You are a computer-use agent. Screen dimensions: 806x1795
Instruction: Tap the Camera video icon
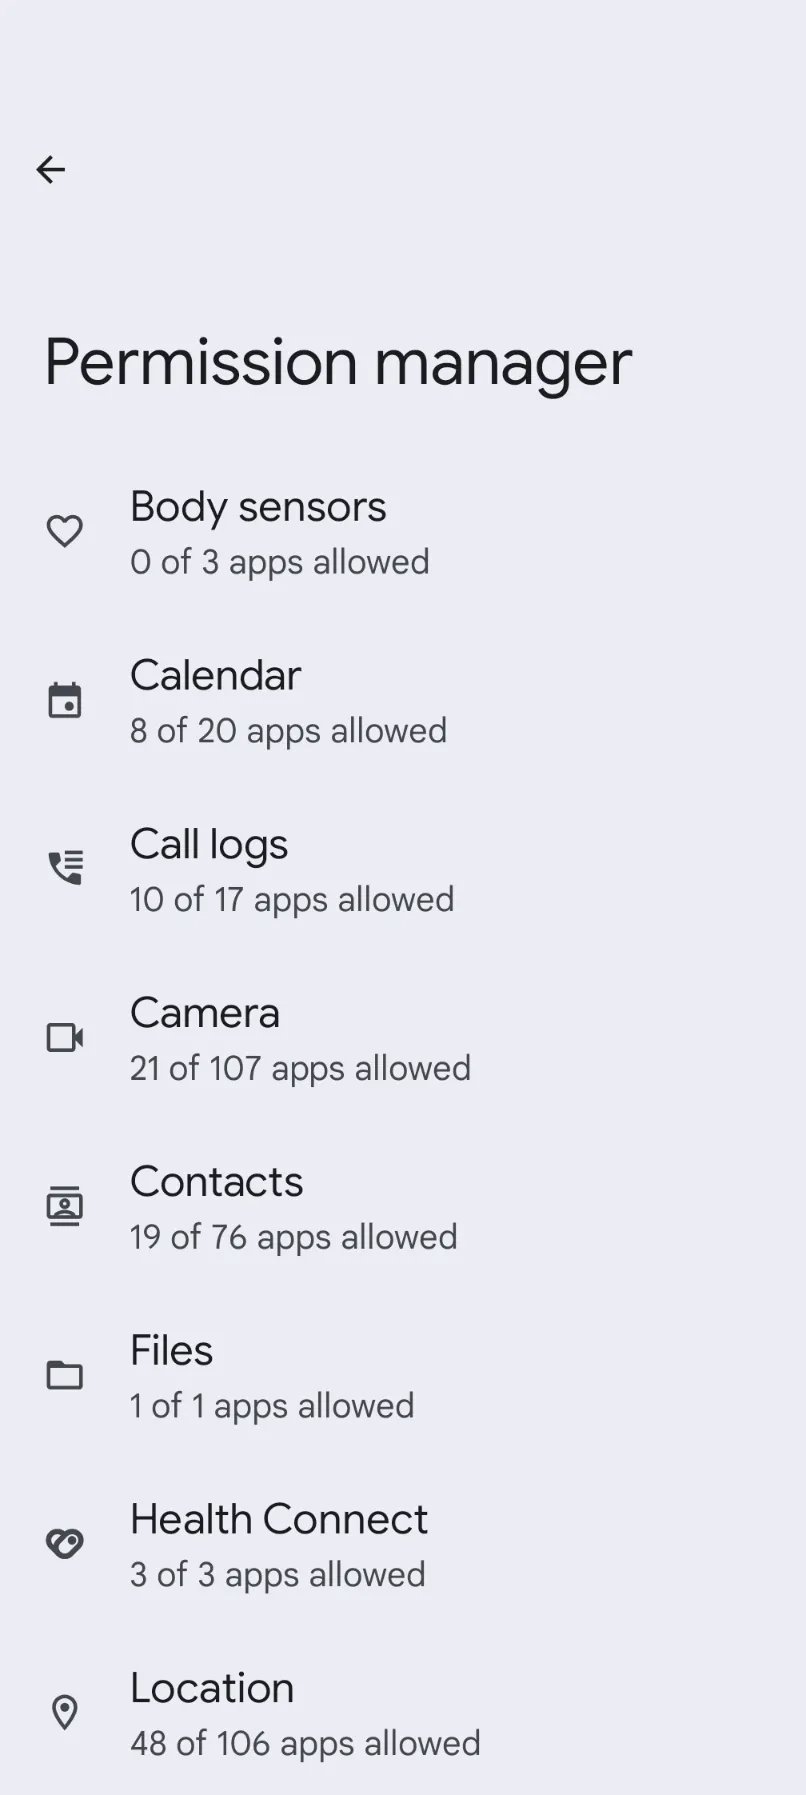[x=65, y=1037]
